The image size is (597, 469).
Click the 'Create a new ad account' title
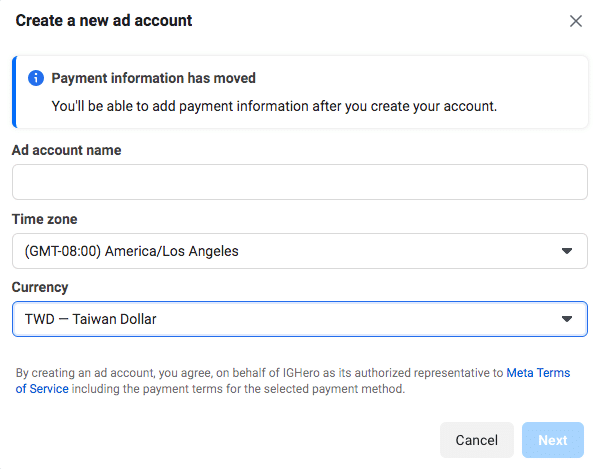[x=104, y=21]
